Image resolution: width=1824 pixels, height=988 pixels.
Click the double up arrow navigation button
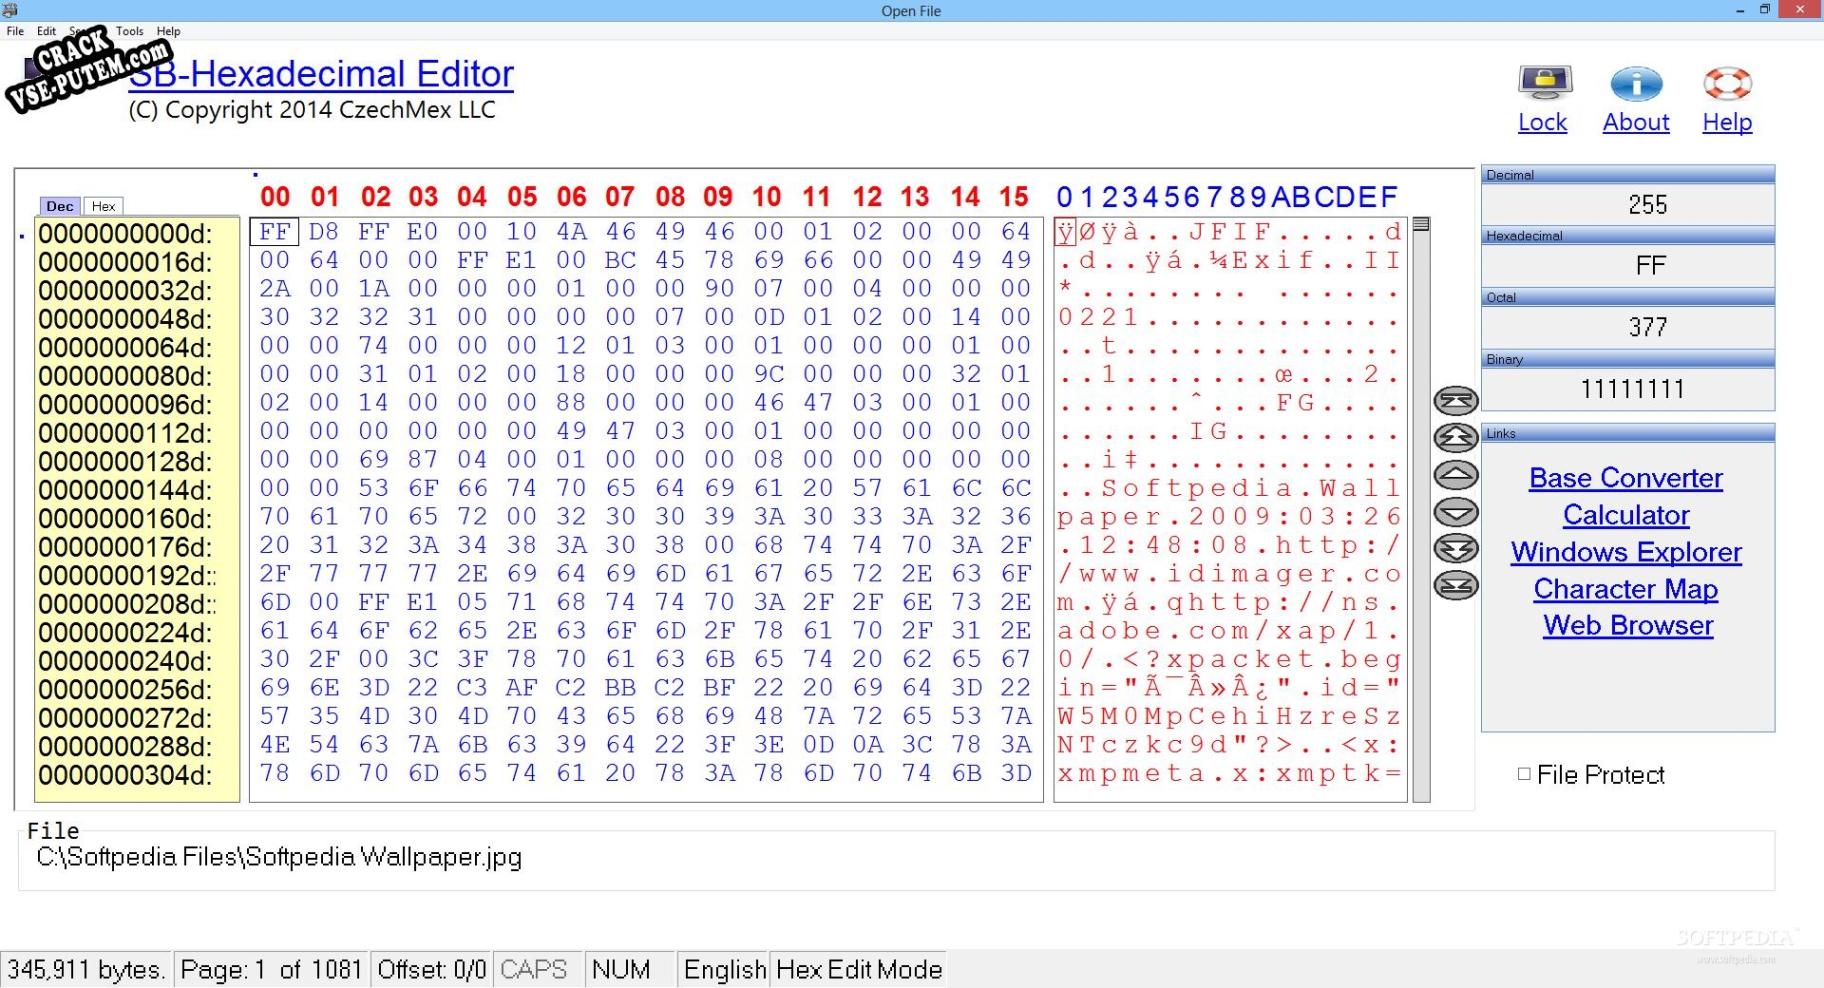[x=1456, y=438]
